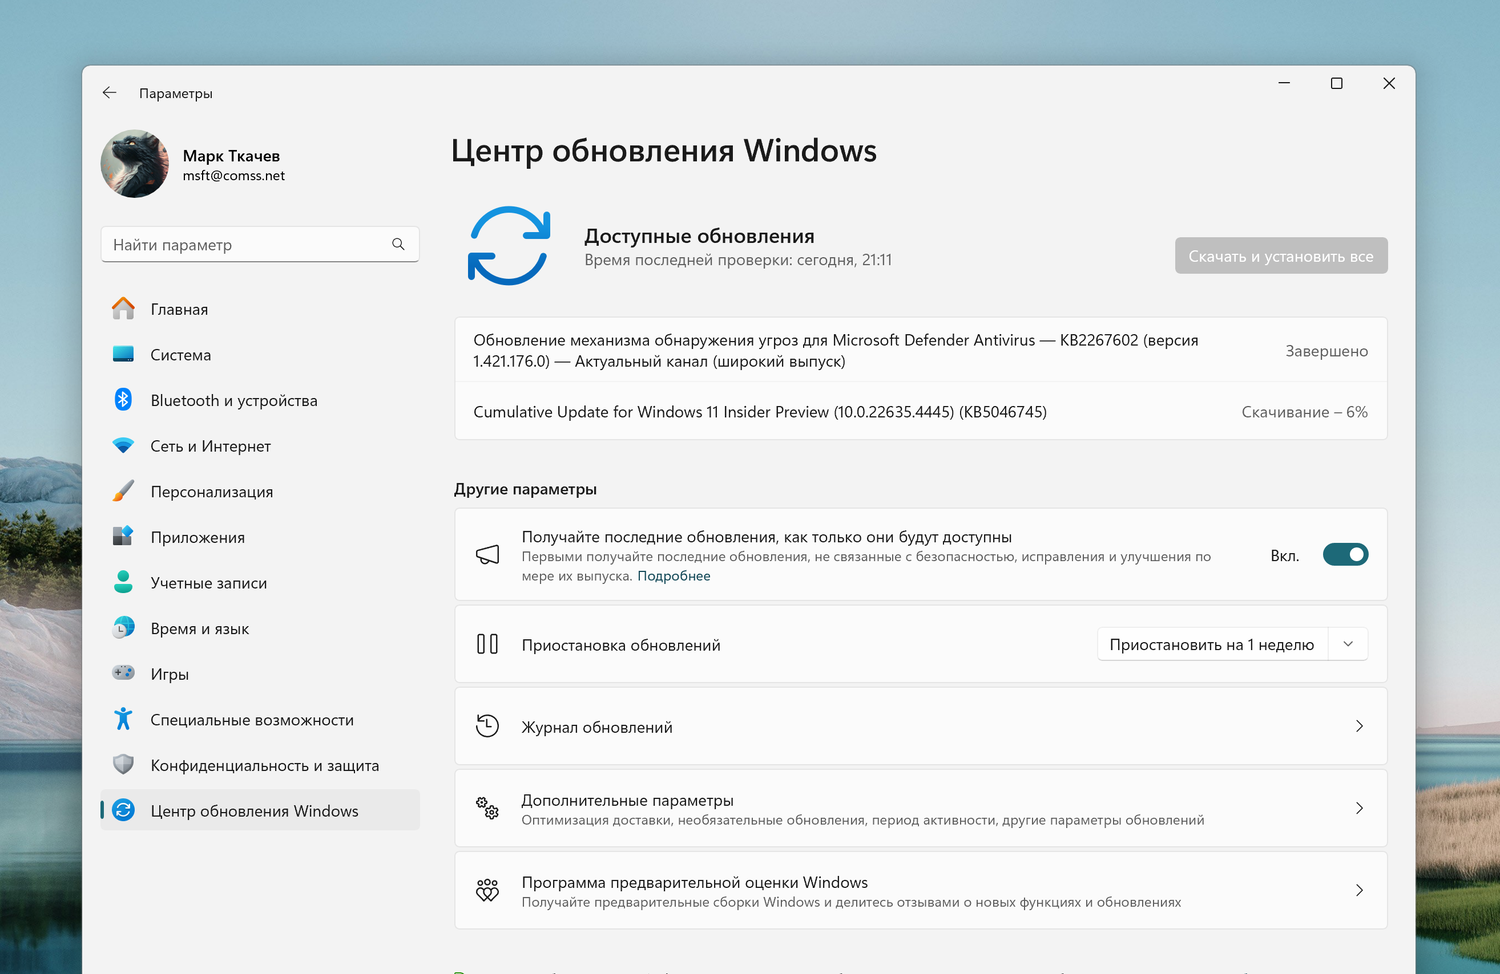
Task: Open Программа предварительной оценки Windows row
Action: [x=921, y=890]
